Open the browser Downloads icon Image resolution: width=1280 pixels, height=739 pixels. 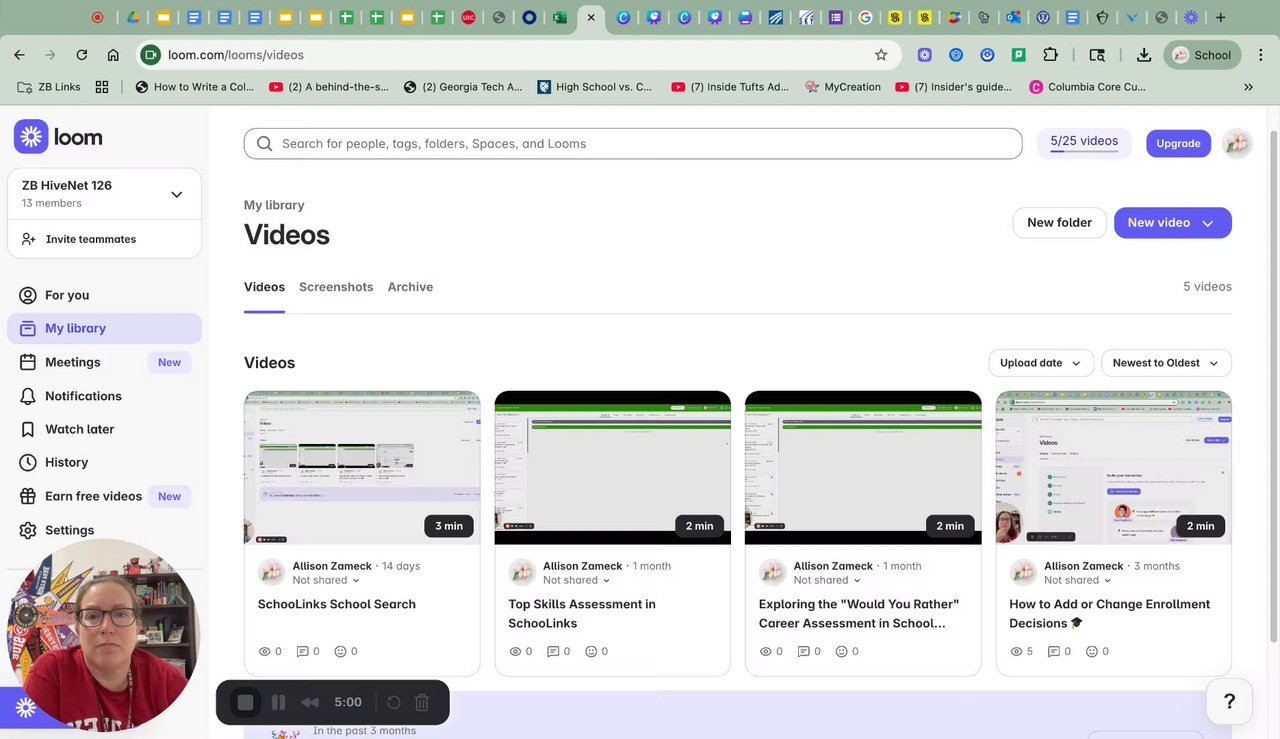coord(1144,55)
